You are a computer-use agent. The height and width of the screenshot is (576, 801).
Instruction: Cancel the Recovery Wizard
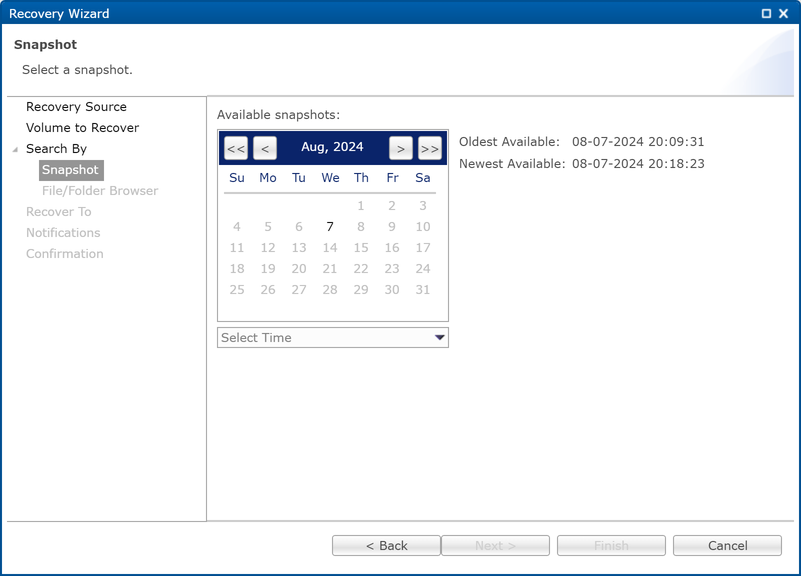coord(727,545)
